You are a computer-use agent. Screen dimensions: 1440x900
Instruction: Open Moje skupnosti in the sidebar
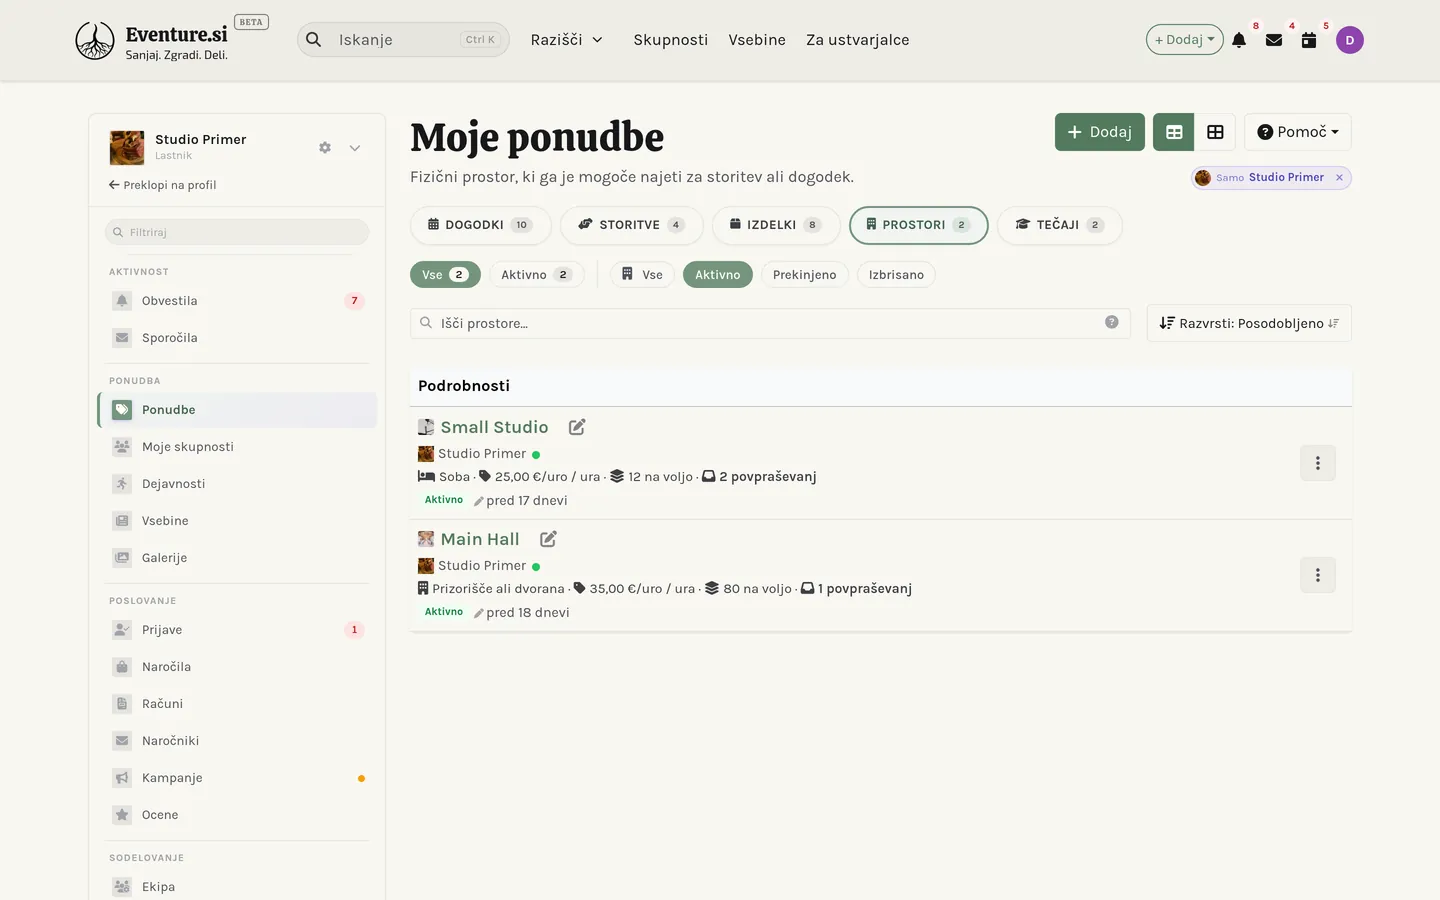(x=237, y=447)
